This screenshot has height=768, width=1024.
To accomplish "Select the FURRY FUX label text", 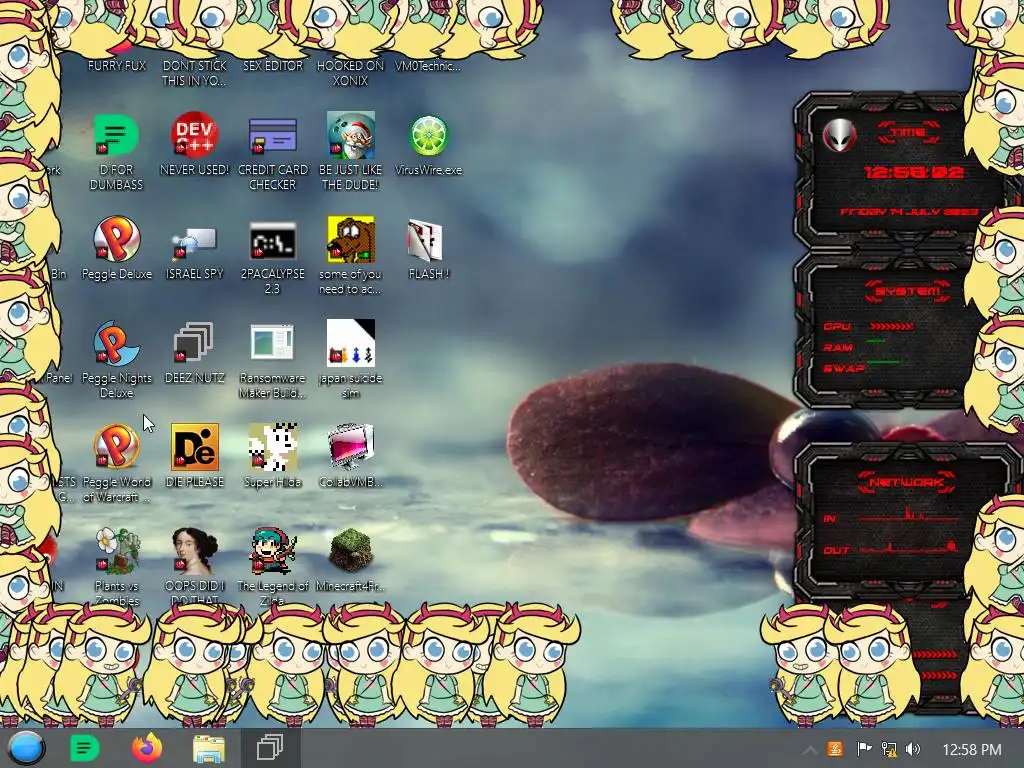I will click(117, 65).
